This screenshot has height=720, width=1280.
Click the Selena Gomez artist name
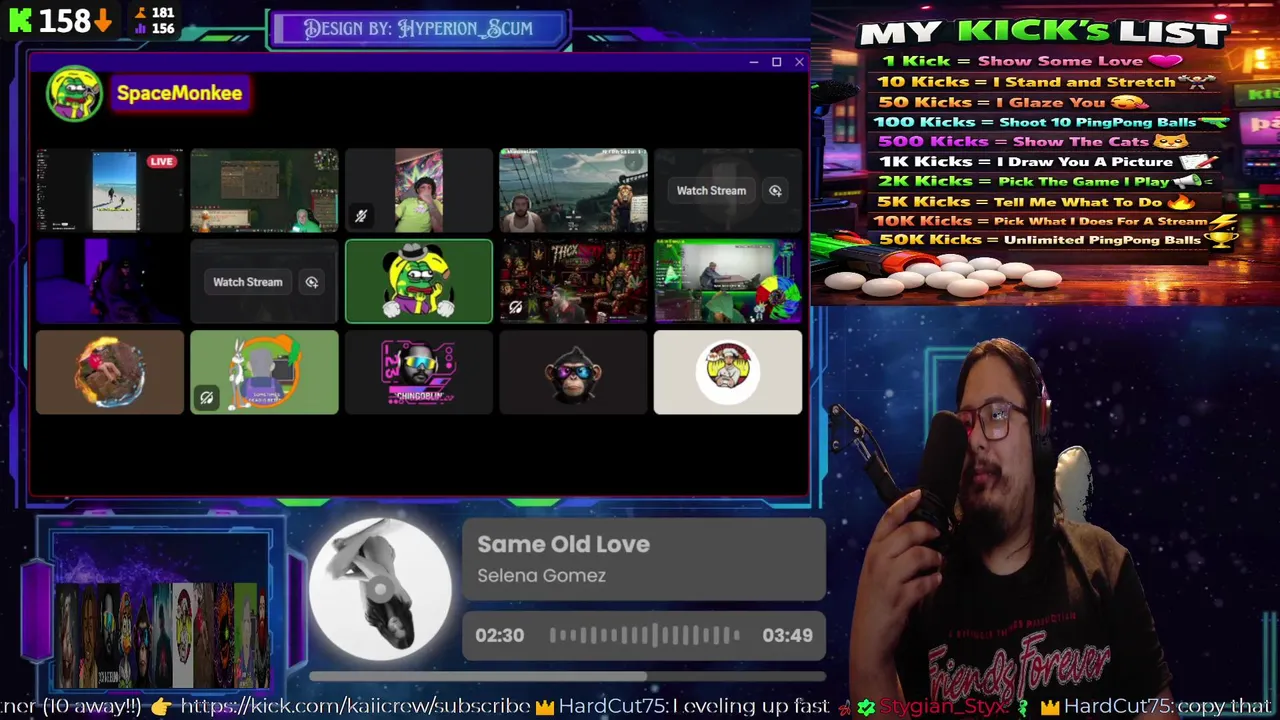tap(541, 575)
